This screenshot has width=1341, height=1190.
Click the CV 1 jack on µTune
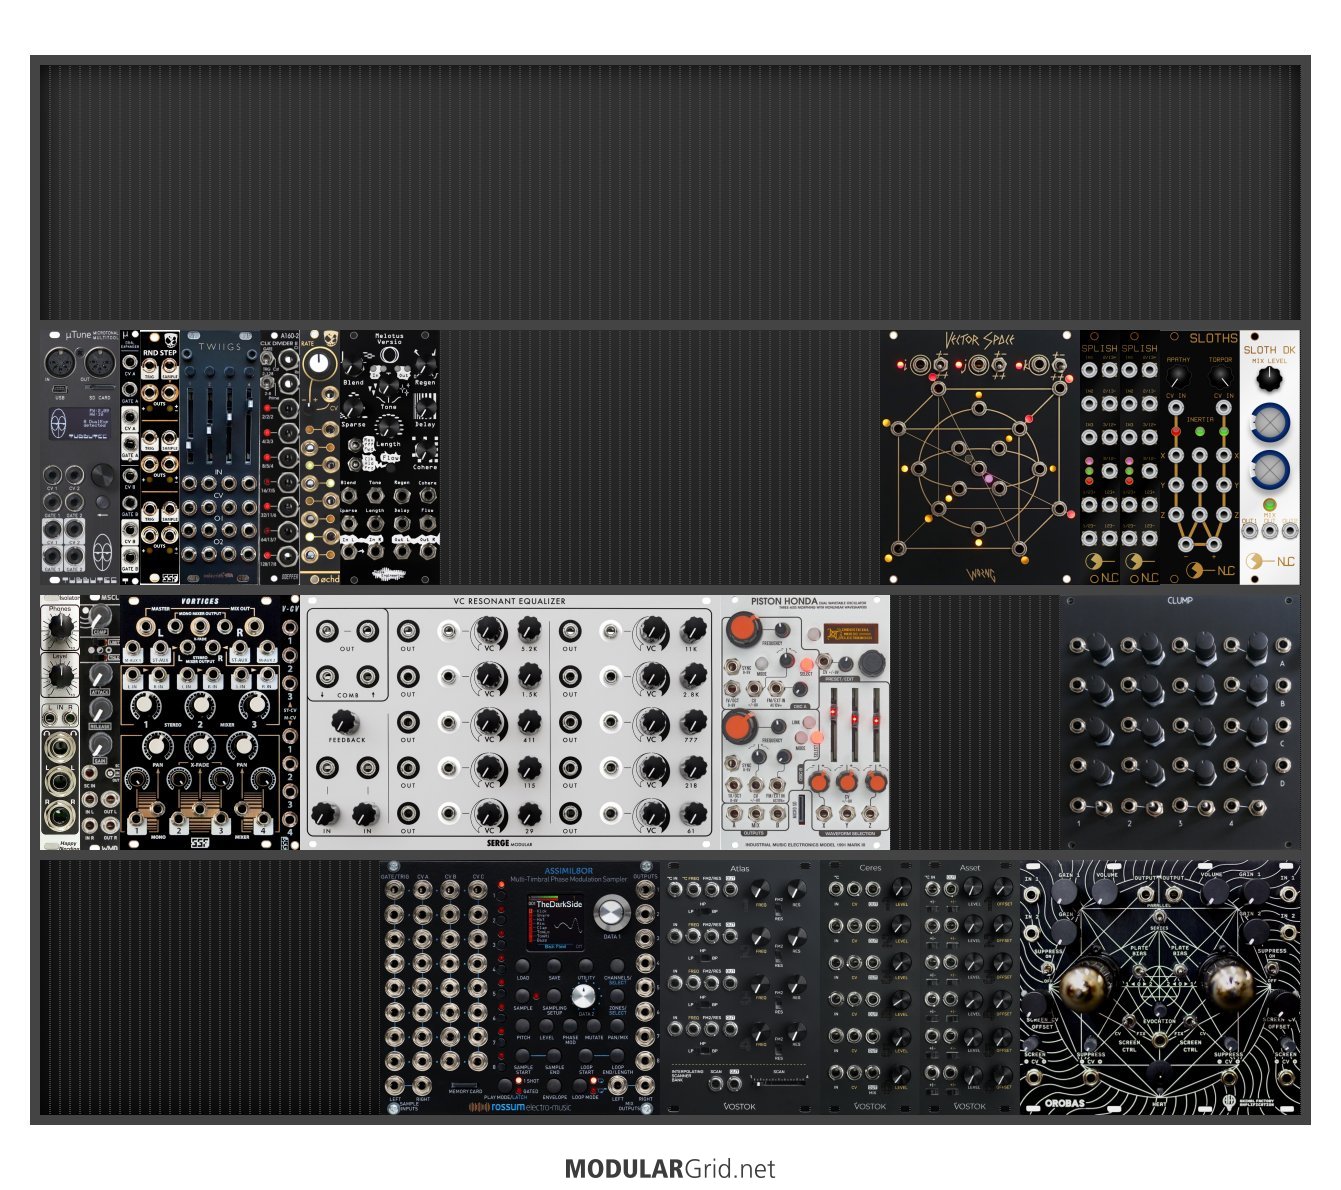[52, 475]
